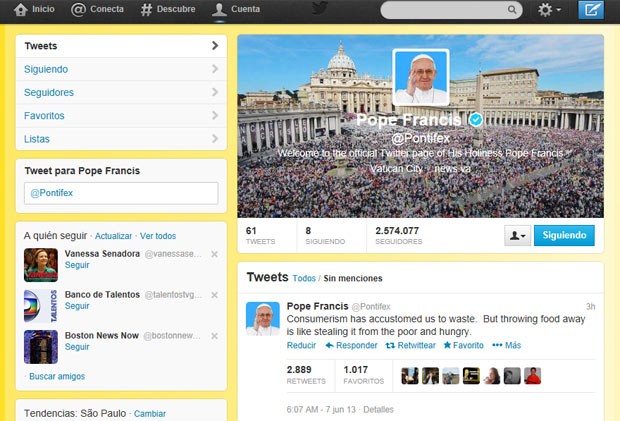Open the Cuenta profile tab
620x421 pixels.
tap(236, 10)
